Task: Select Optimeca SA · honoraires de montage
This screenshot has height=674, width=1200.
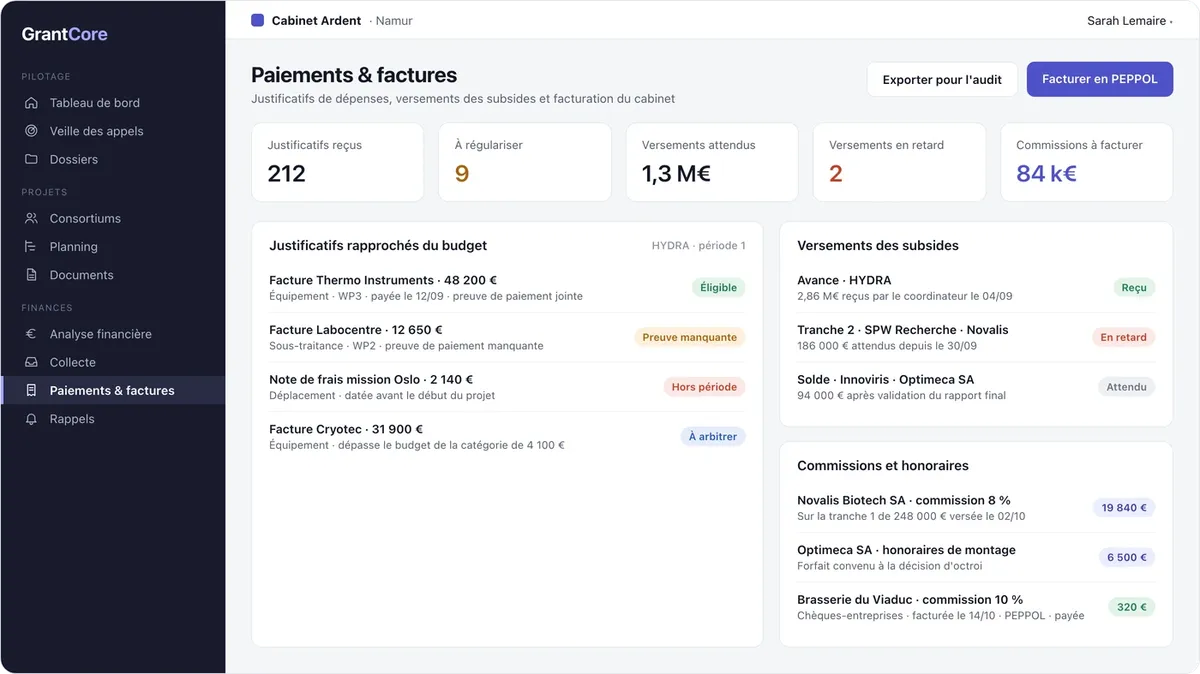Action: [976, 557]
